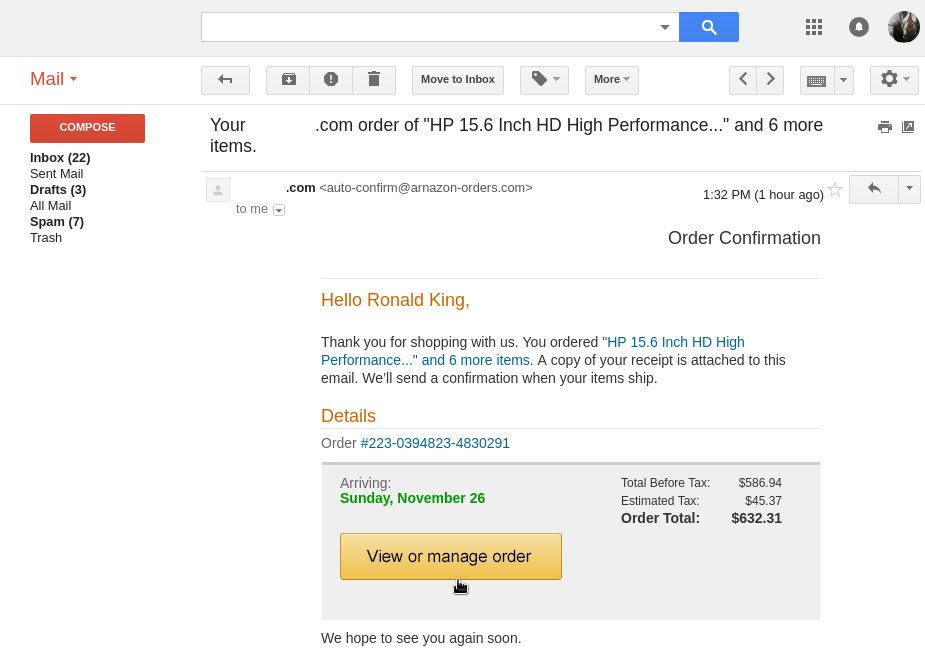Print the email using the printer icon
Viewport: 925px width, 655px height.
885,127
